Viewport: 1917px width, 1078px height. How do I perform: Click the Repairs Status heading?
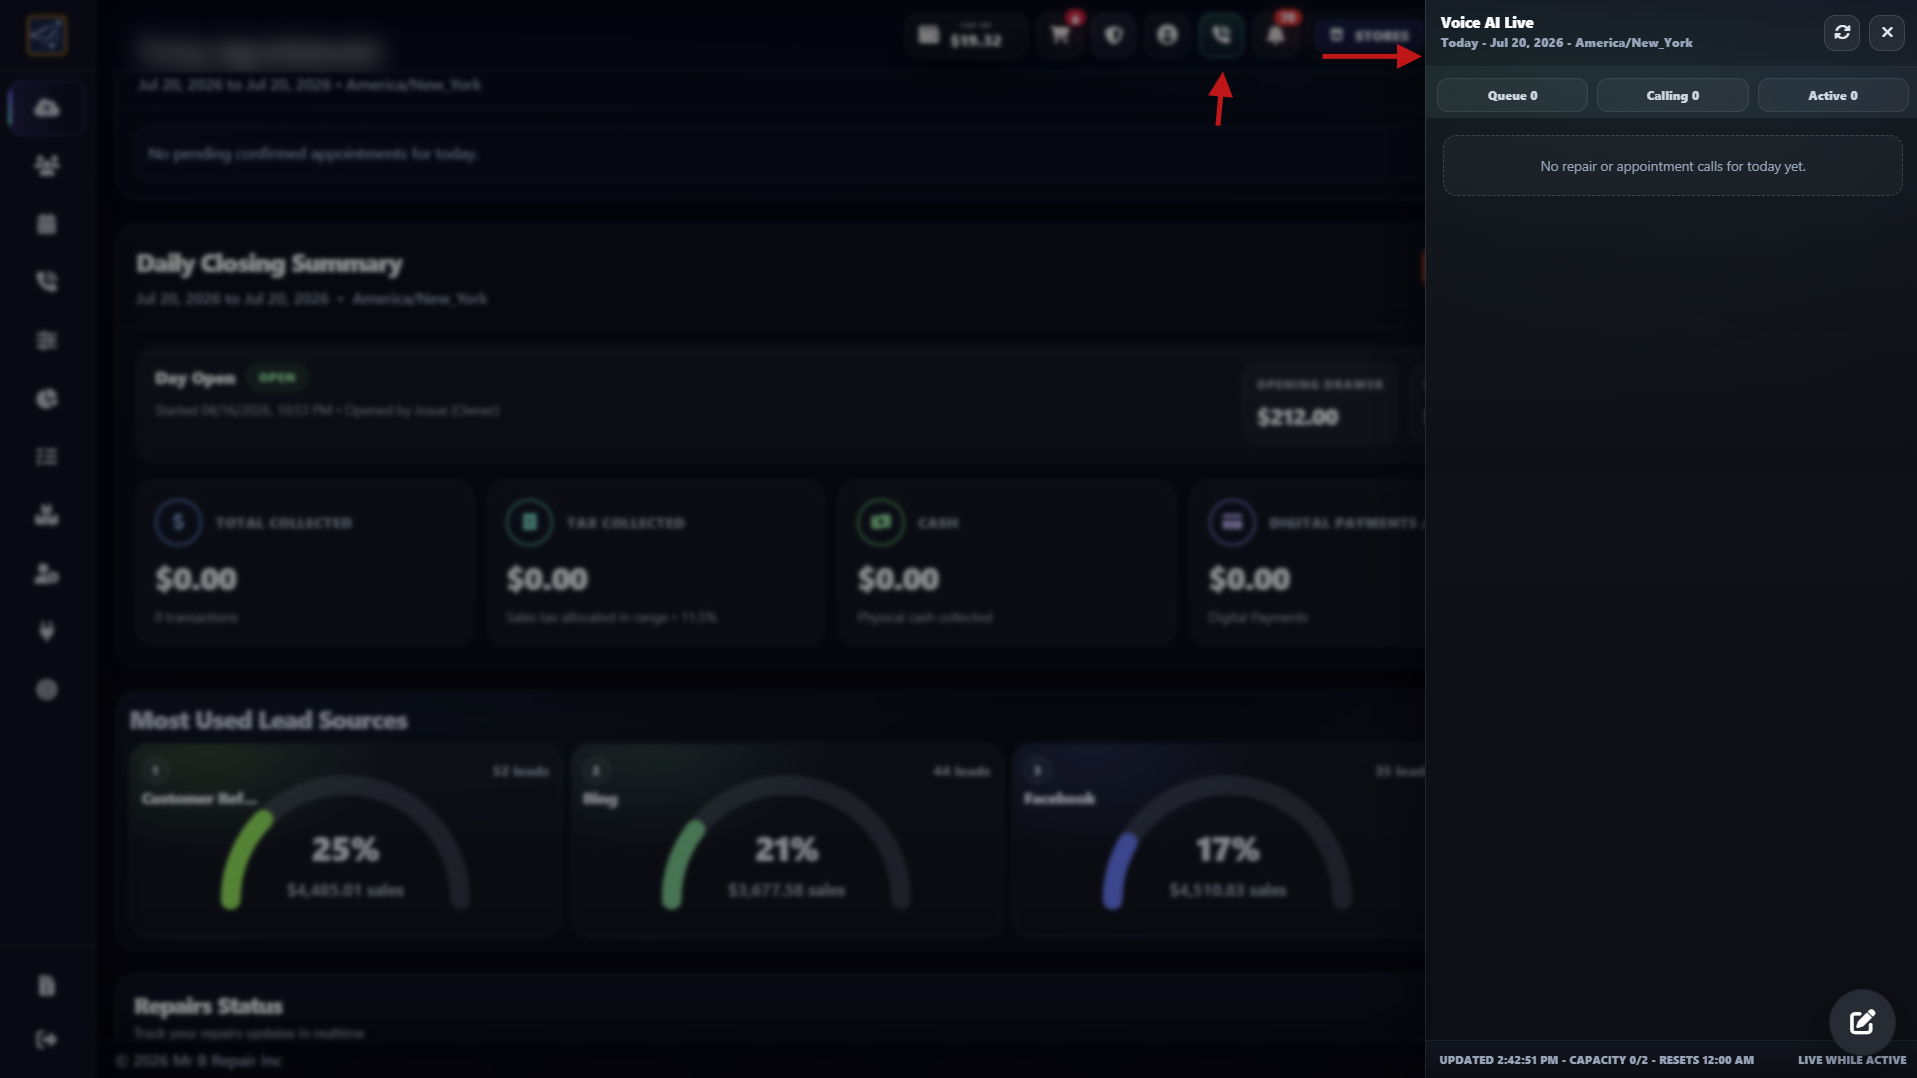coord(208,1006)
